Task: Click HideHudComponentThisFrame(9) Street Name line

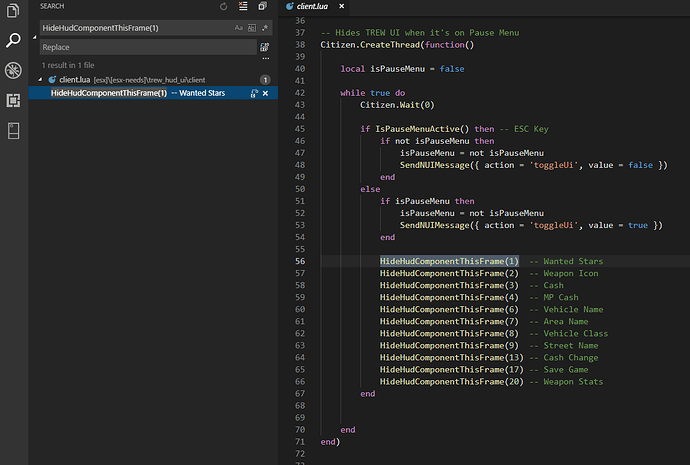Action: [489, 345]
